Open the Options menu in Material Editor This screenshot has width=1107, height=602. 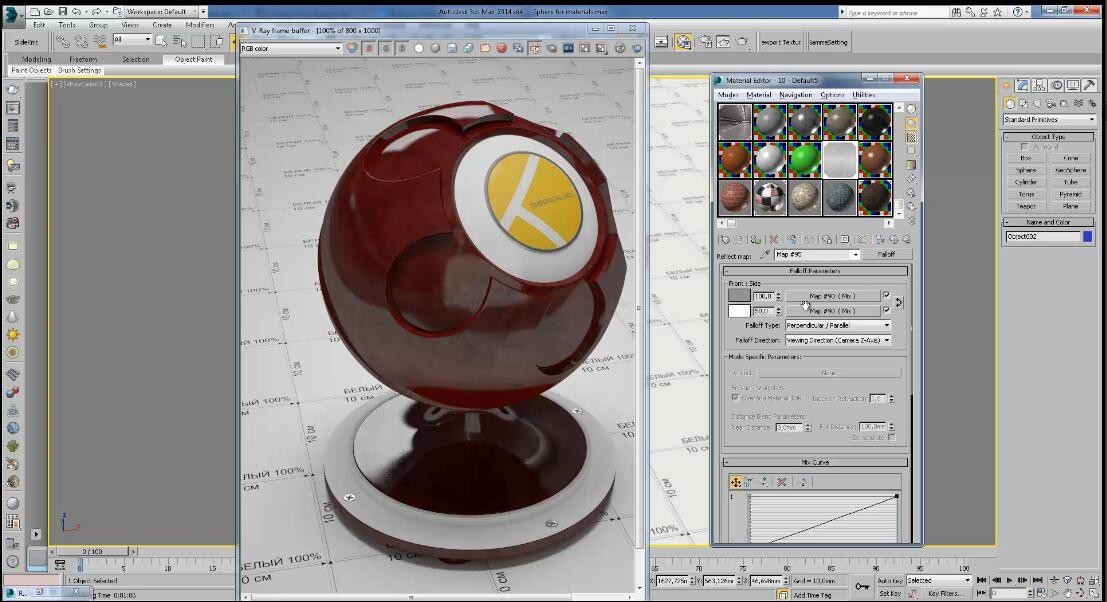832,95
